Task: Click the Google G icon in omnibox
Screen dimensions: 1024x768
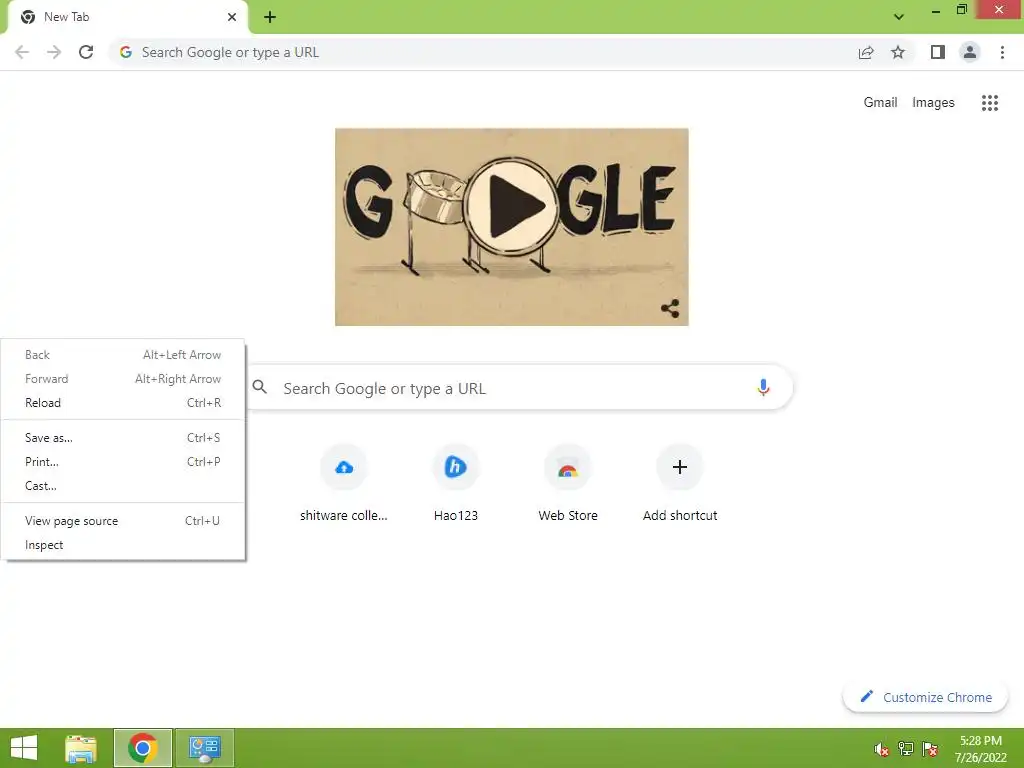Action: click(x=126, y=52)
